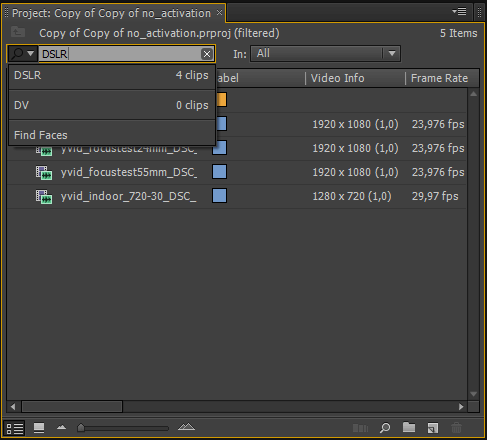The width and height of the screenshot is (487, 440).
Task: Click the zoom out mountain icon
Action: pyautogui.click(x=61, y=427)
